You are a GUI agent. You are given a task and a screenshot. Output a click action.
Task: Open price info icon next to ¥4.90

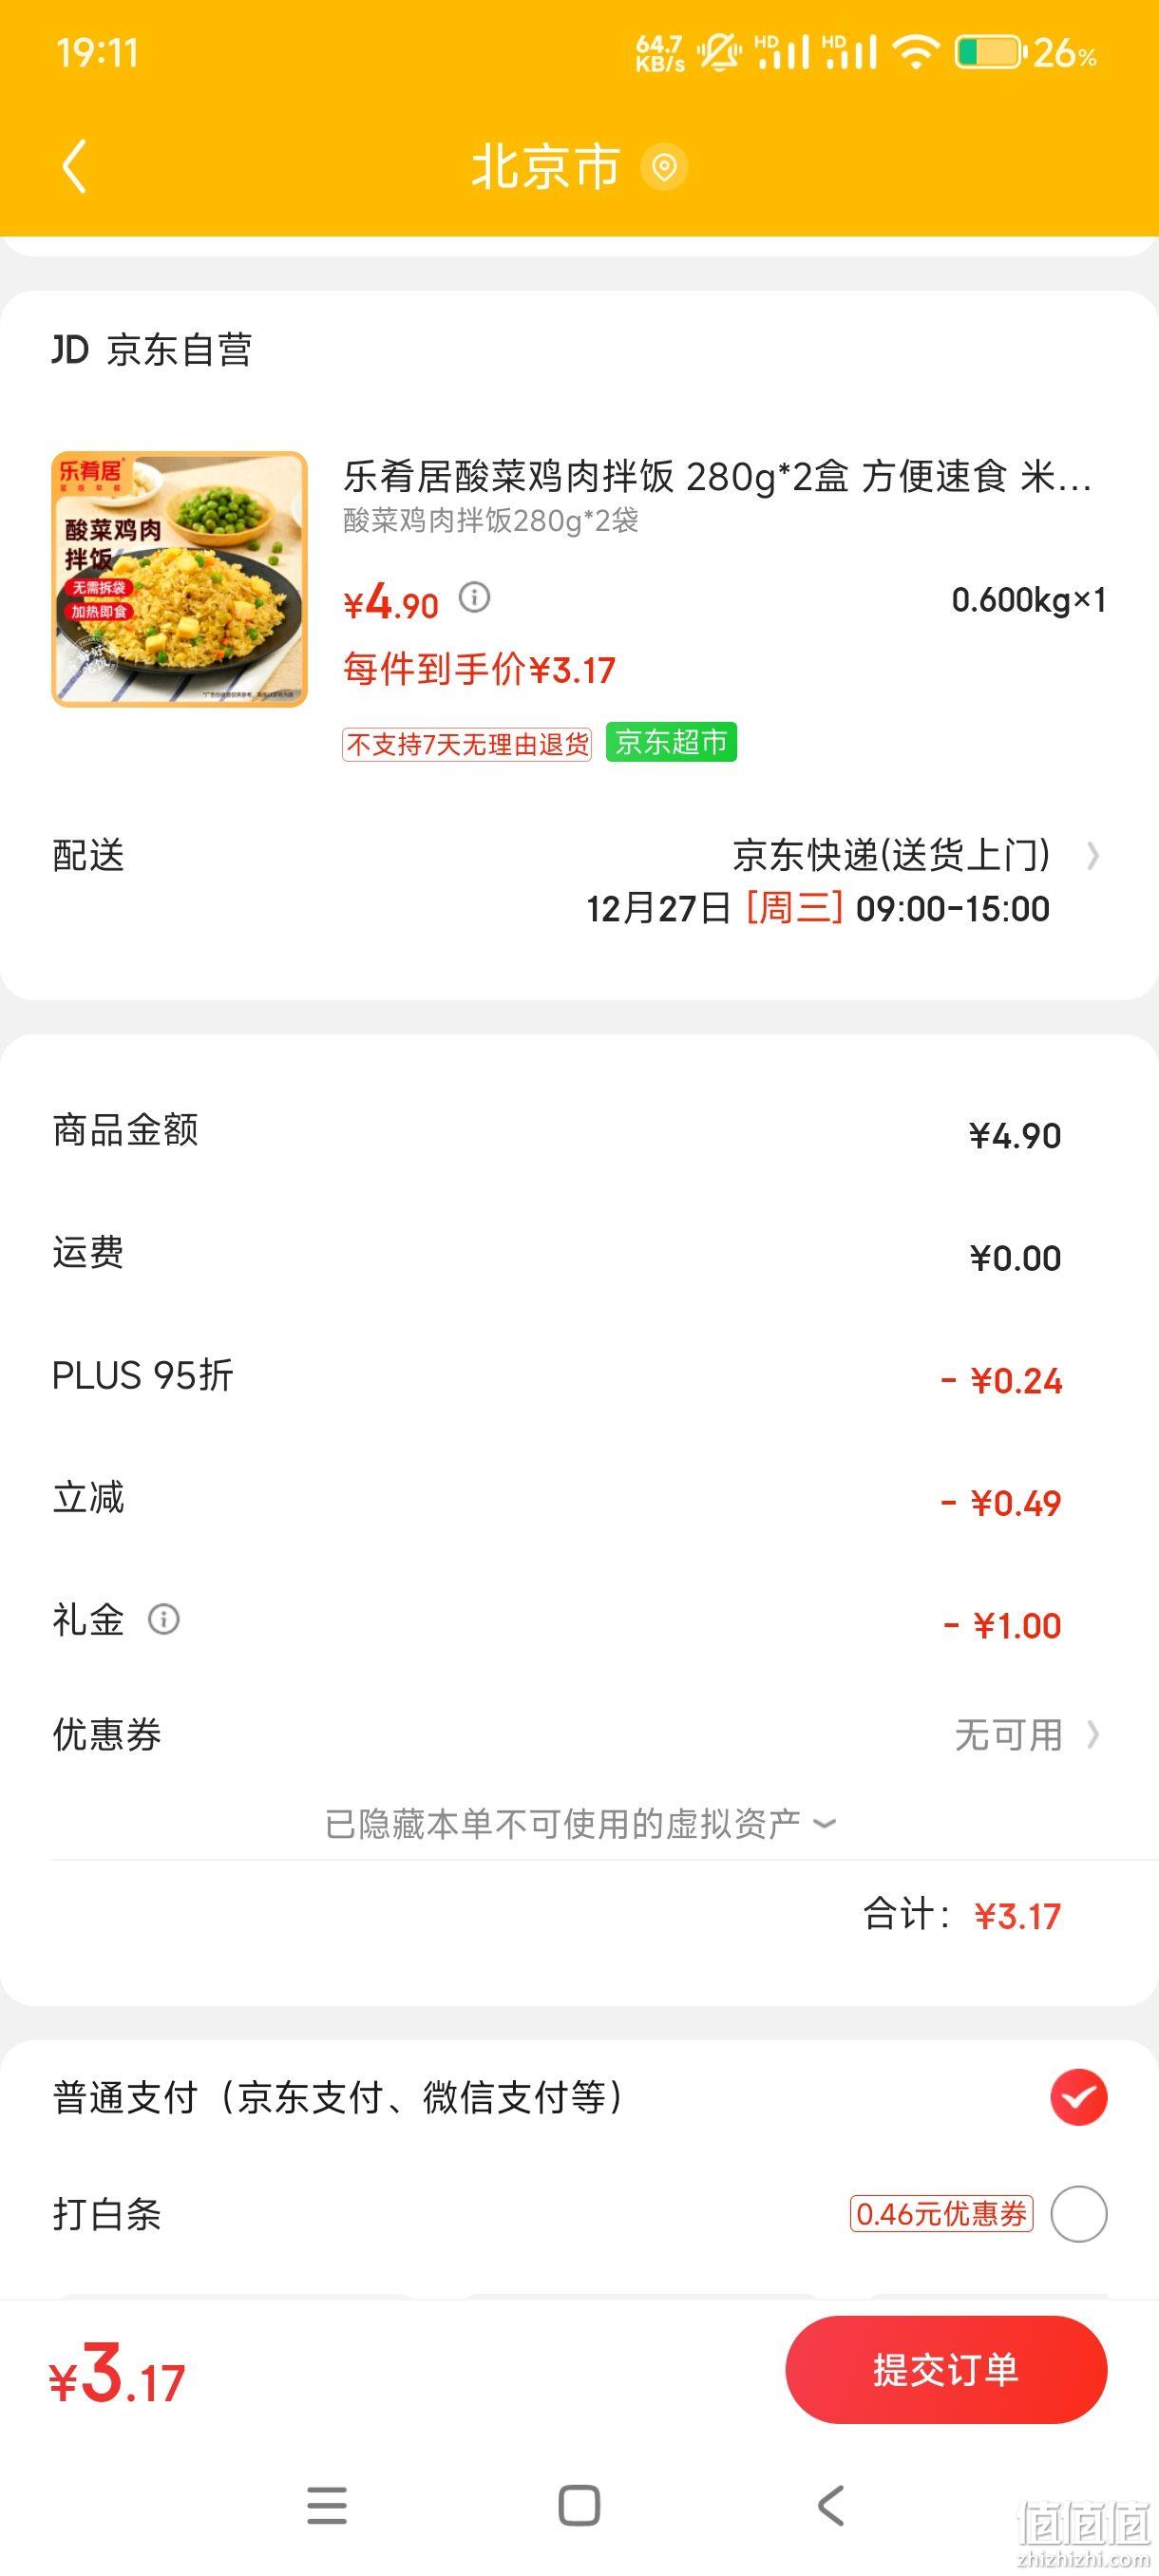tap(474, 598)
